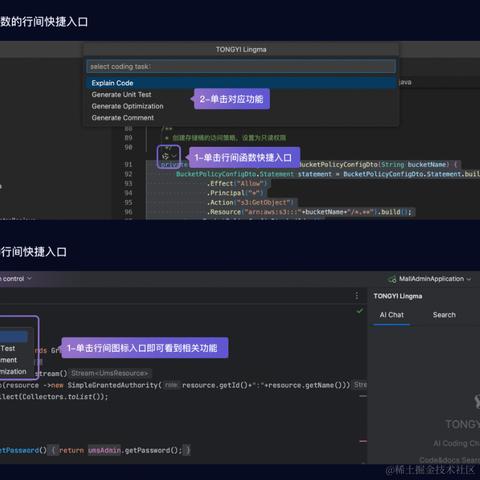Screen dimensions: 480x480
Task: Expand the chevron beside the Lingma inline icon
Action: 174,156
